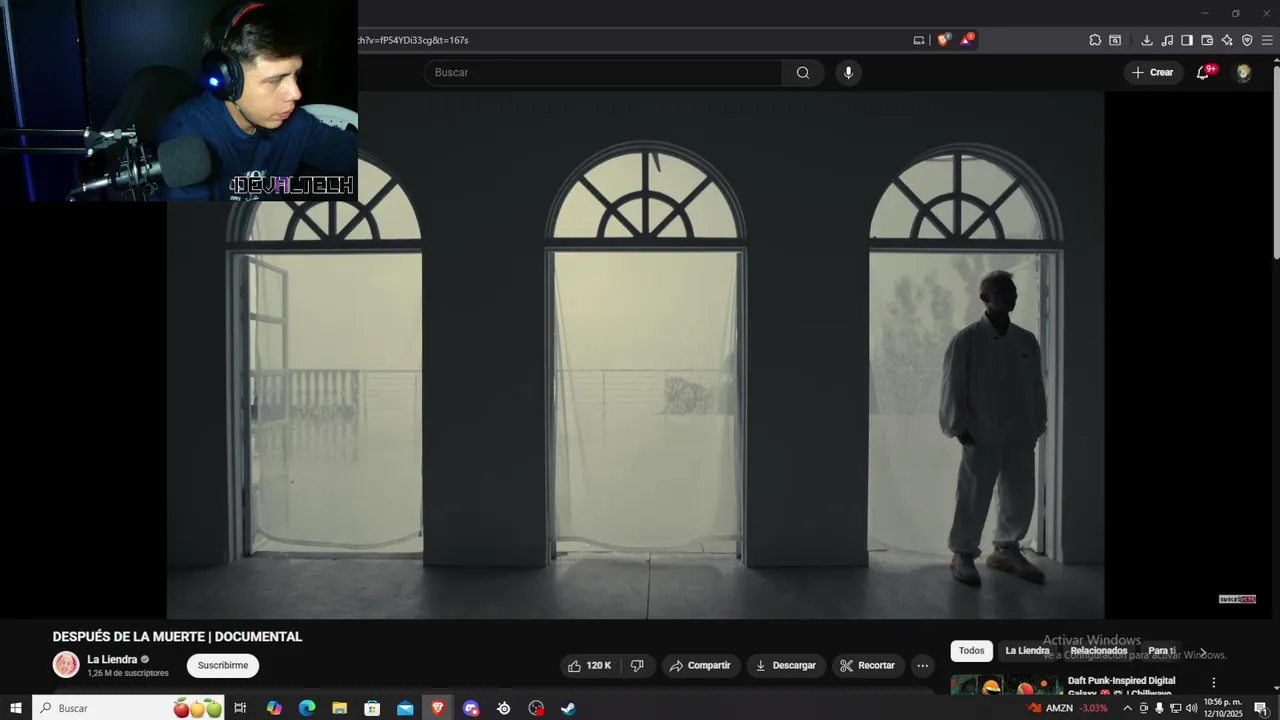Click the Compartir button
The height and width of the screenshot is (720, 1280).
[700, 666]
